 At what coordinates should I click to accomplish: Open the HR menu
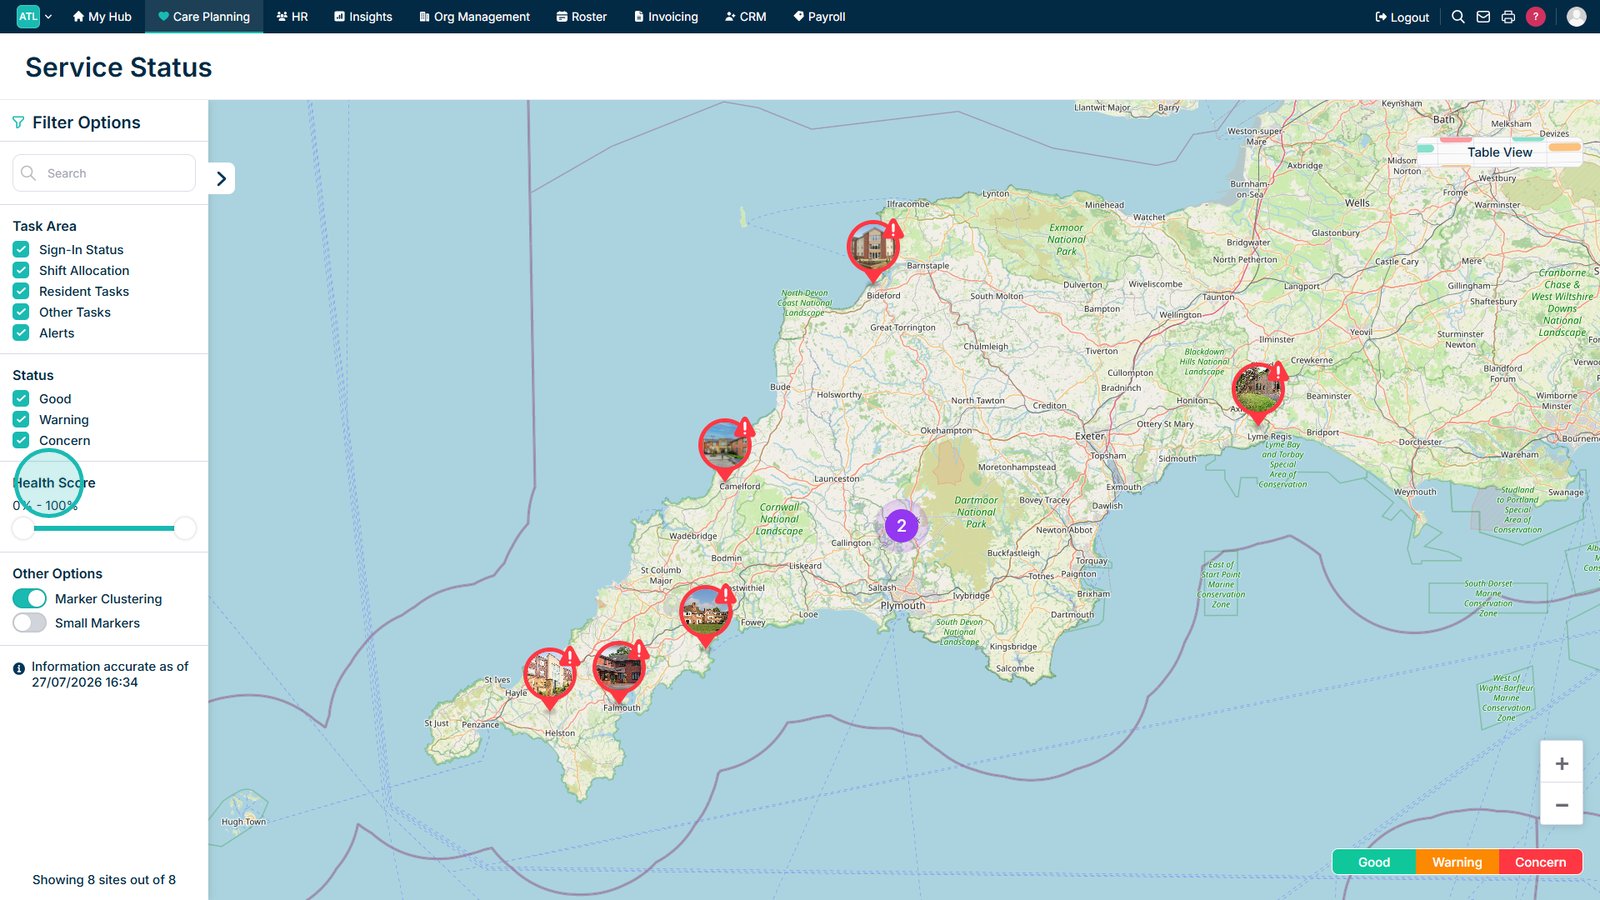click(x=292, y=16)
